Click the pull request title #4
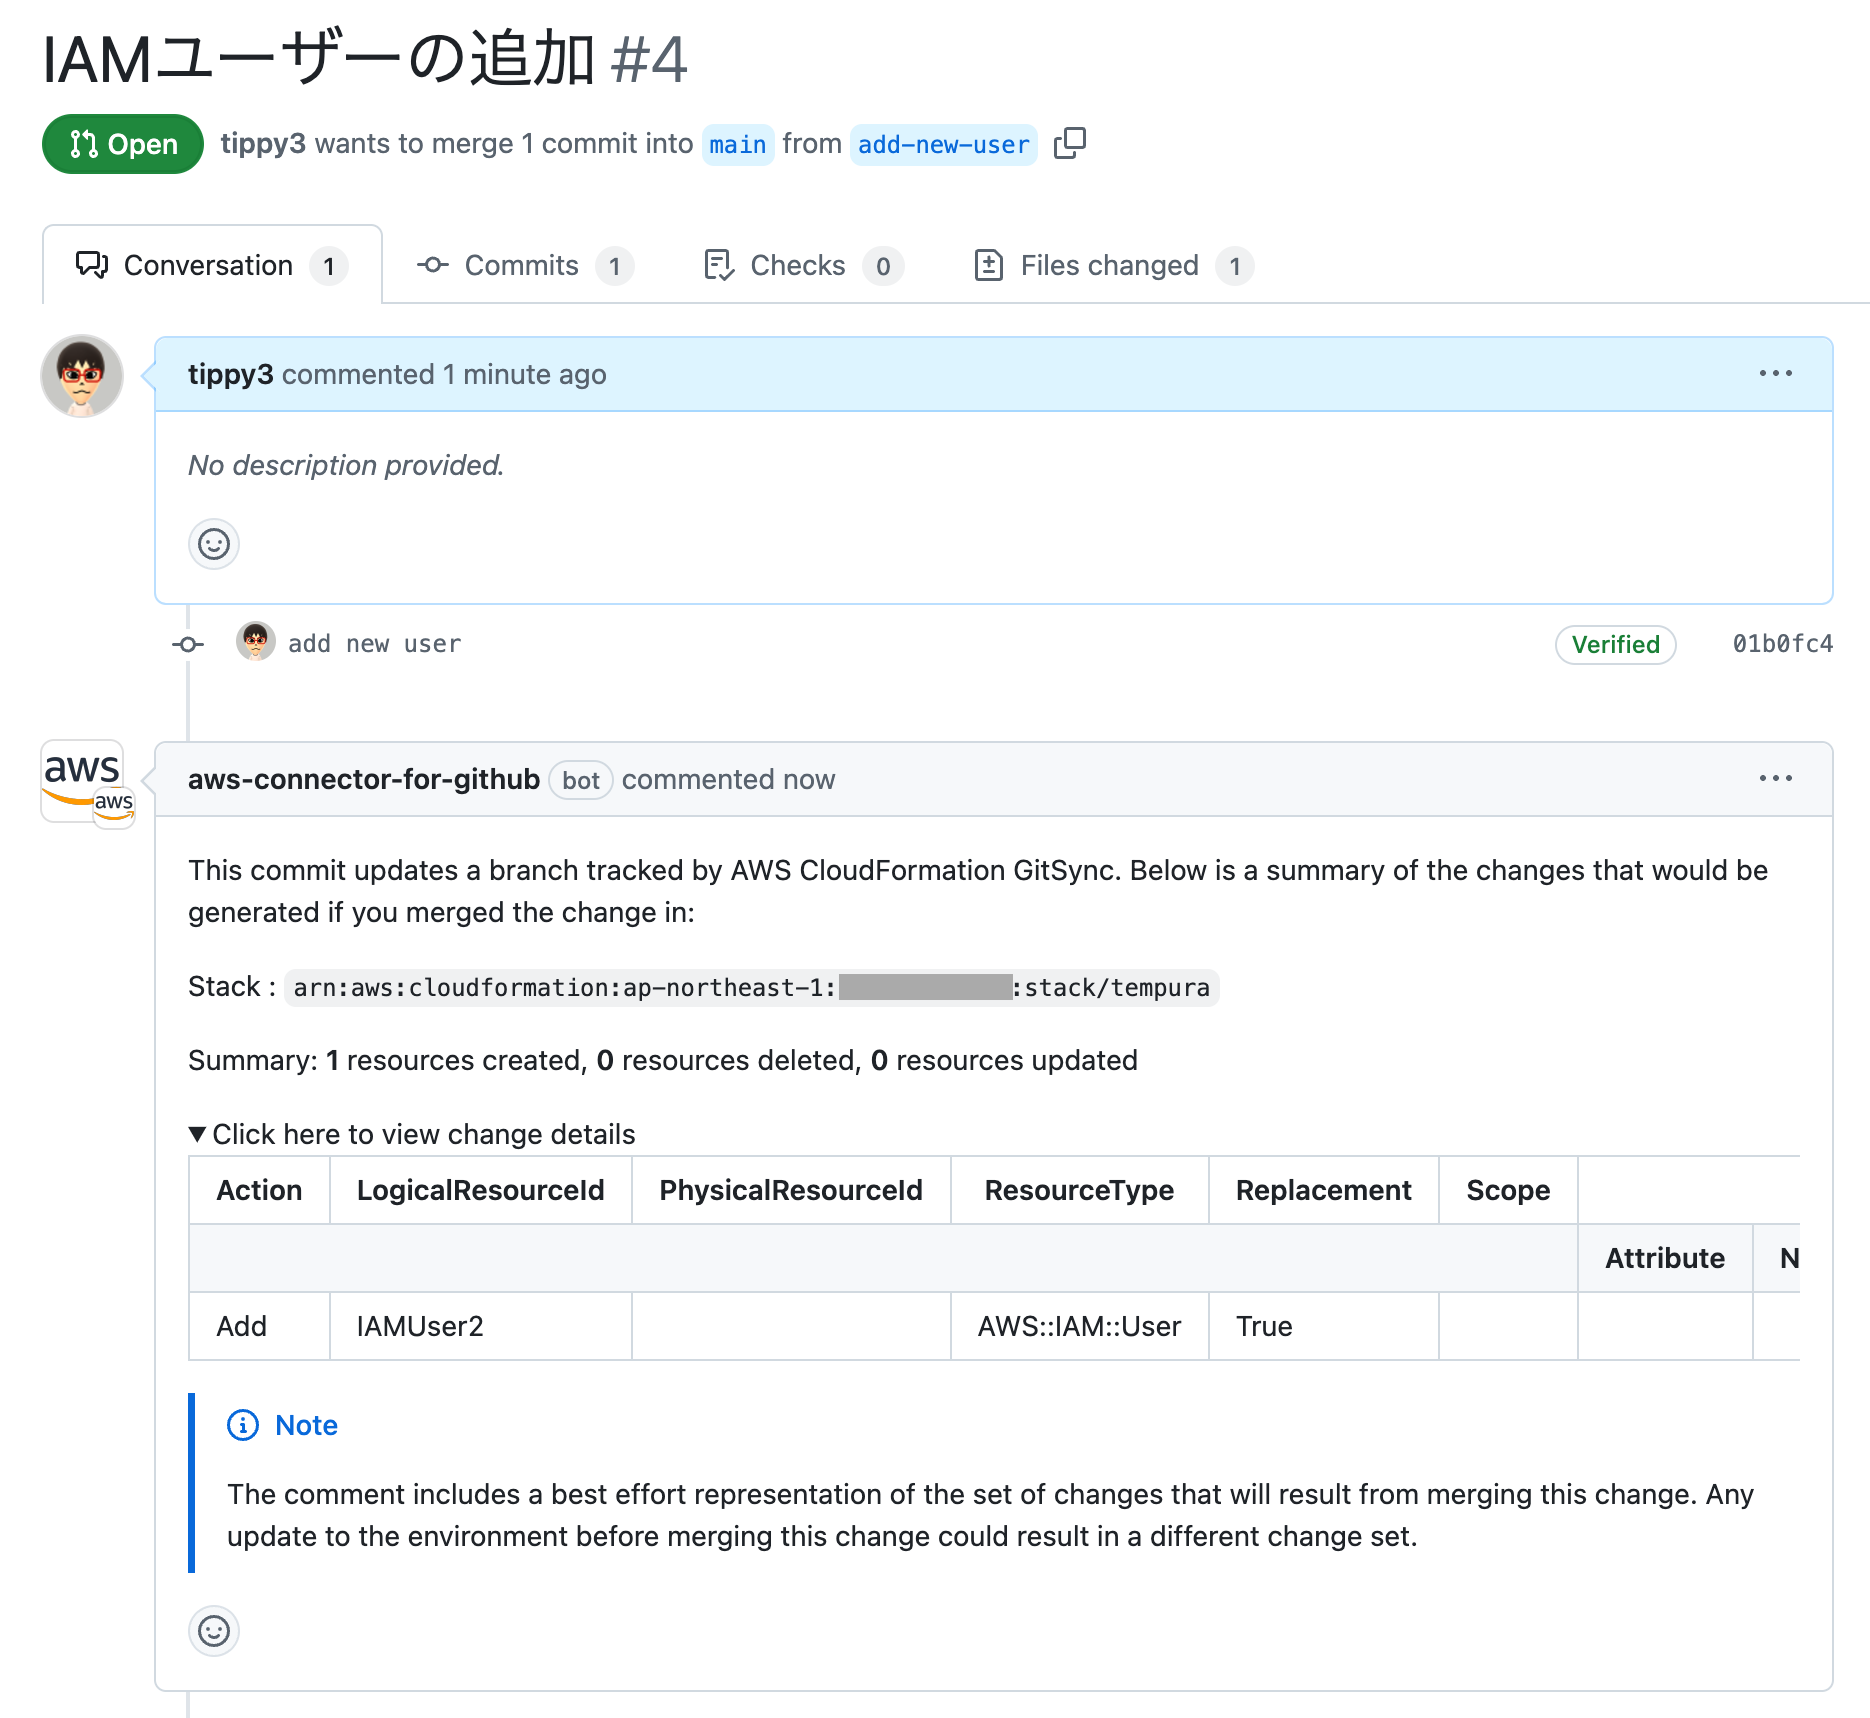1870x1718 pixels. pyautogui.click(x=364, y=59)
